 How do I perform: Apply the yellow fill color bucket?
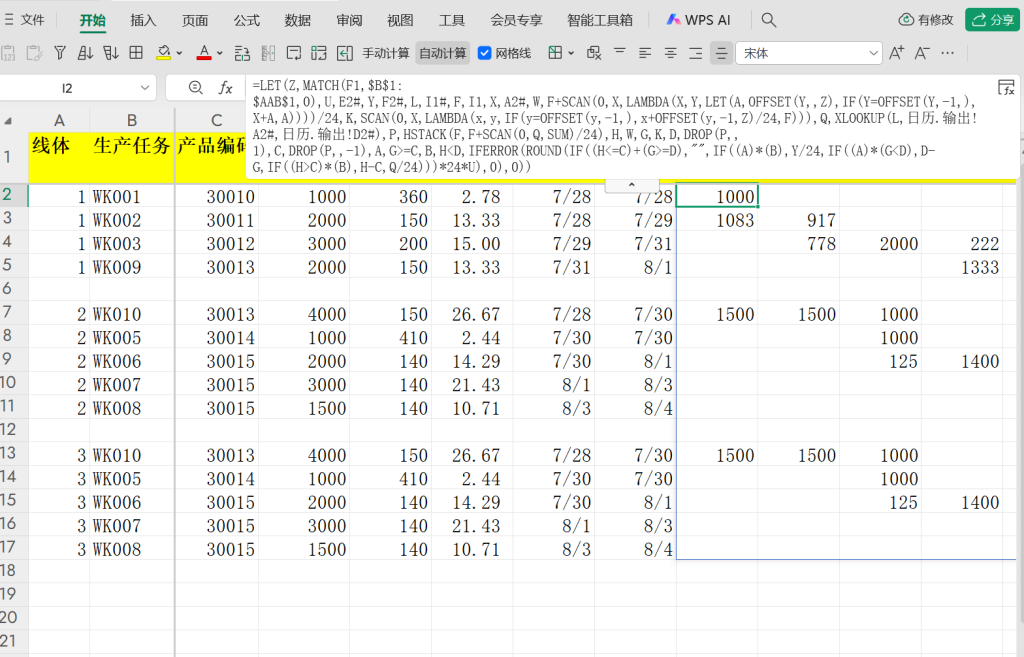point(163,53)
